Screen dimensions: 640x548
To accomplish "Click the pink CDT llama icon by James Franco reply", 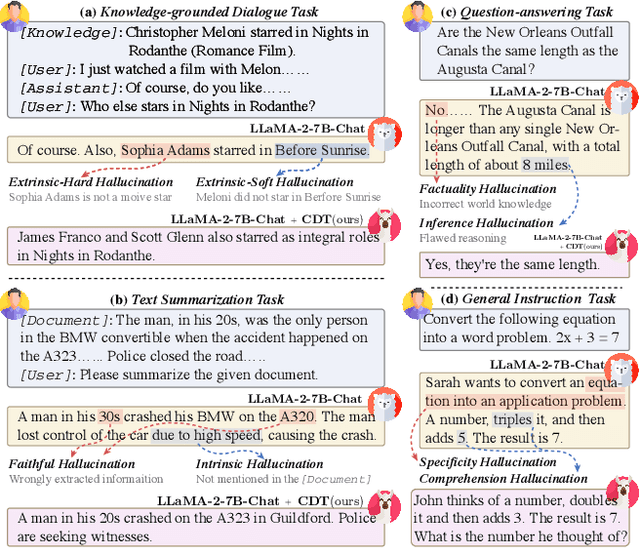I will [384, 225].
